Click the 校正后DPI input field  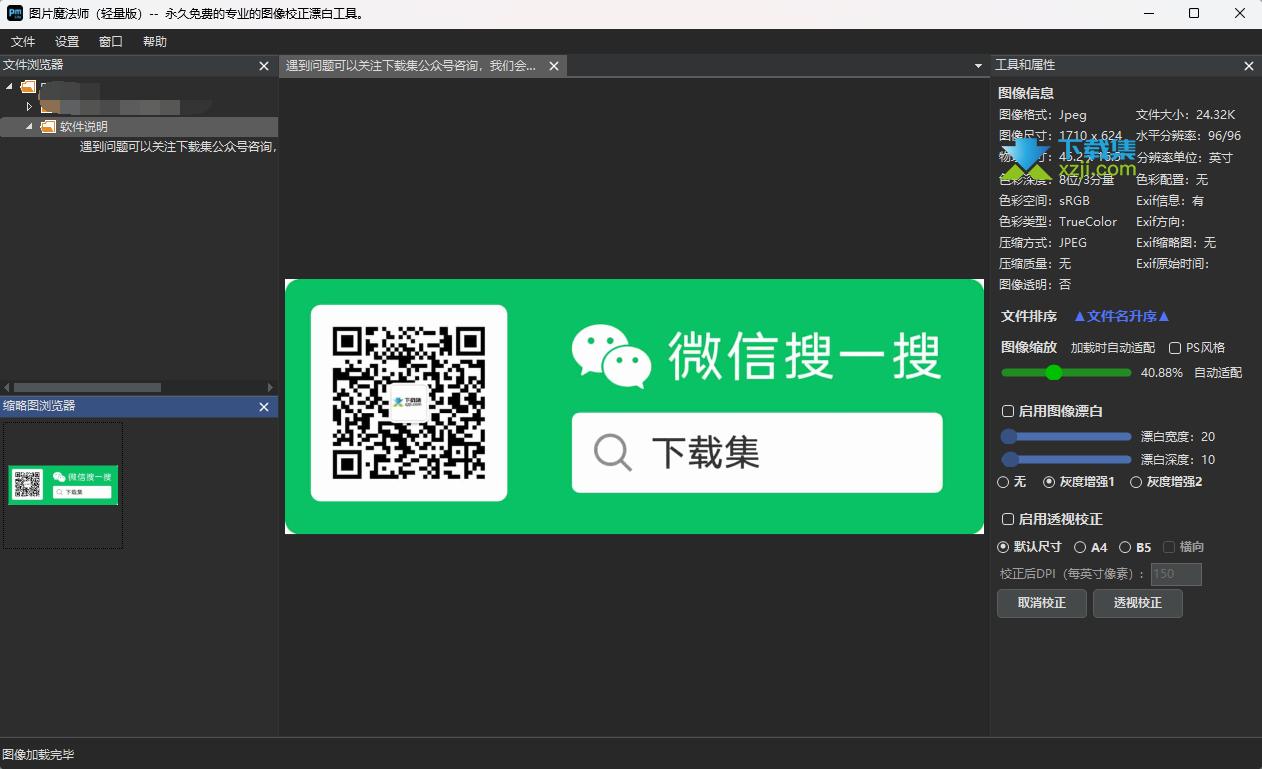point(1176,574)
